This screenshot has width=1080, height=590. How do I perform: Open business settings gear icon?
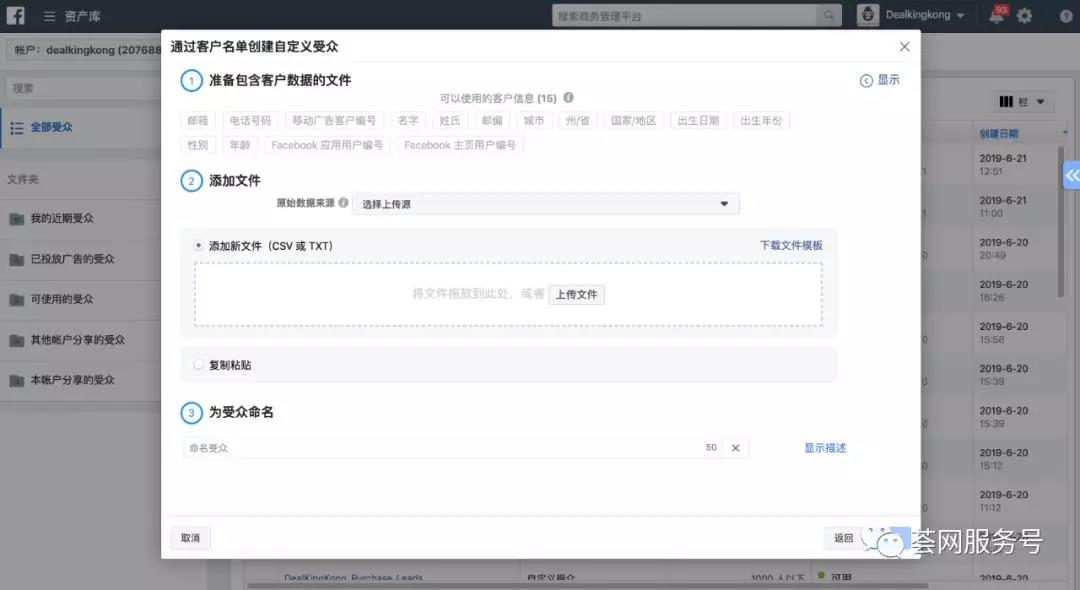click(1022, 14)
